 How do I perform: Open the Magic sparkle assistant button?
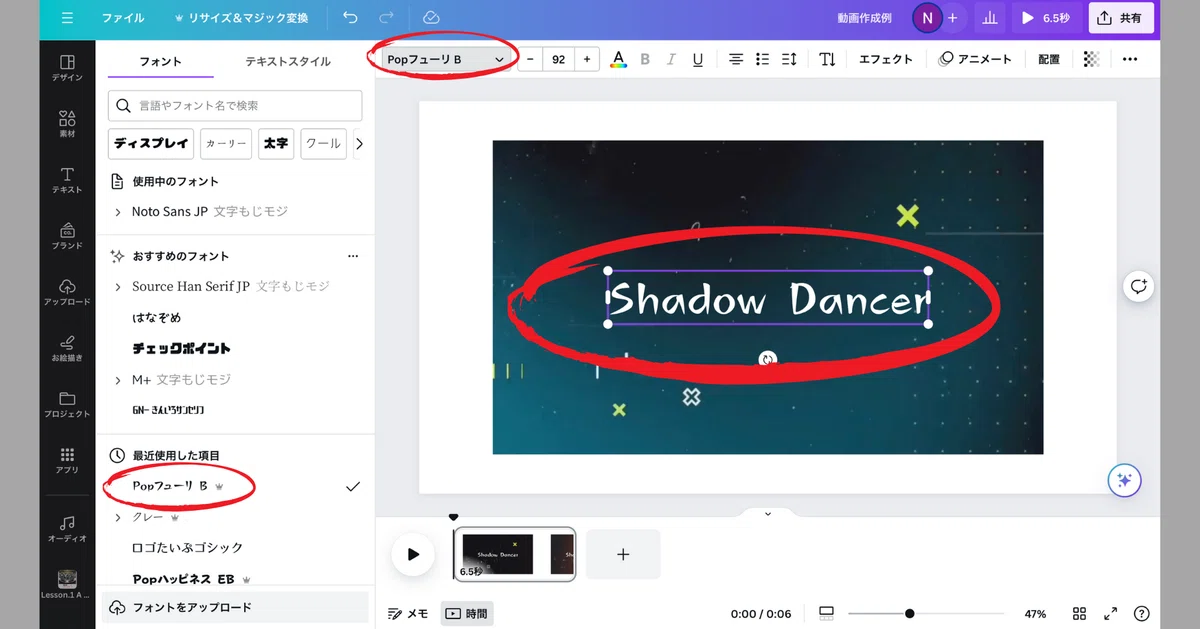[x=1124, y=481]
